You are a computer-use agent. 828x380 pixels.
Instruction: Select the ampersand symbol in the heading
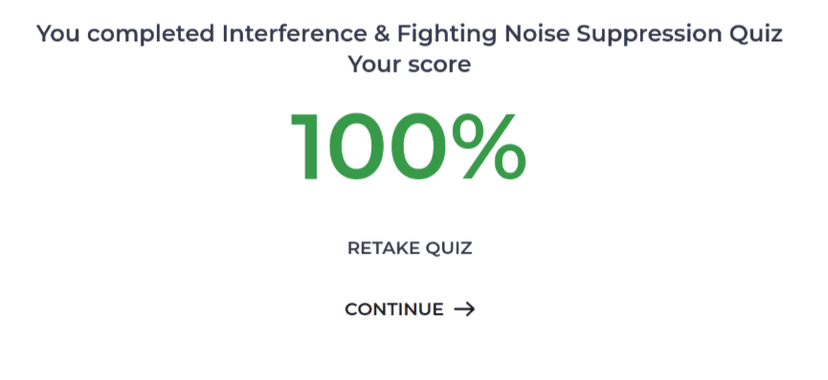pyautogui.click(x=382, y=34)
